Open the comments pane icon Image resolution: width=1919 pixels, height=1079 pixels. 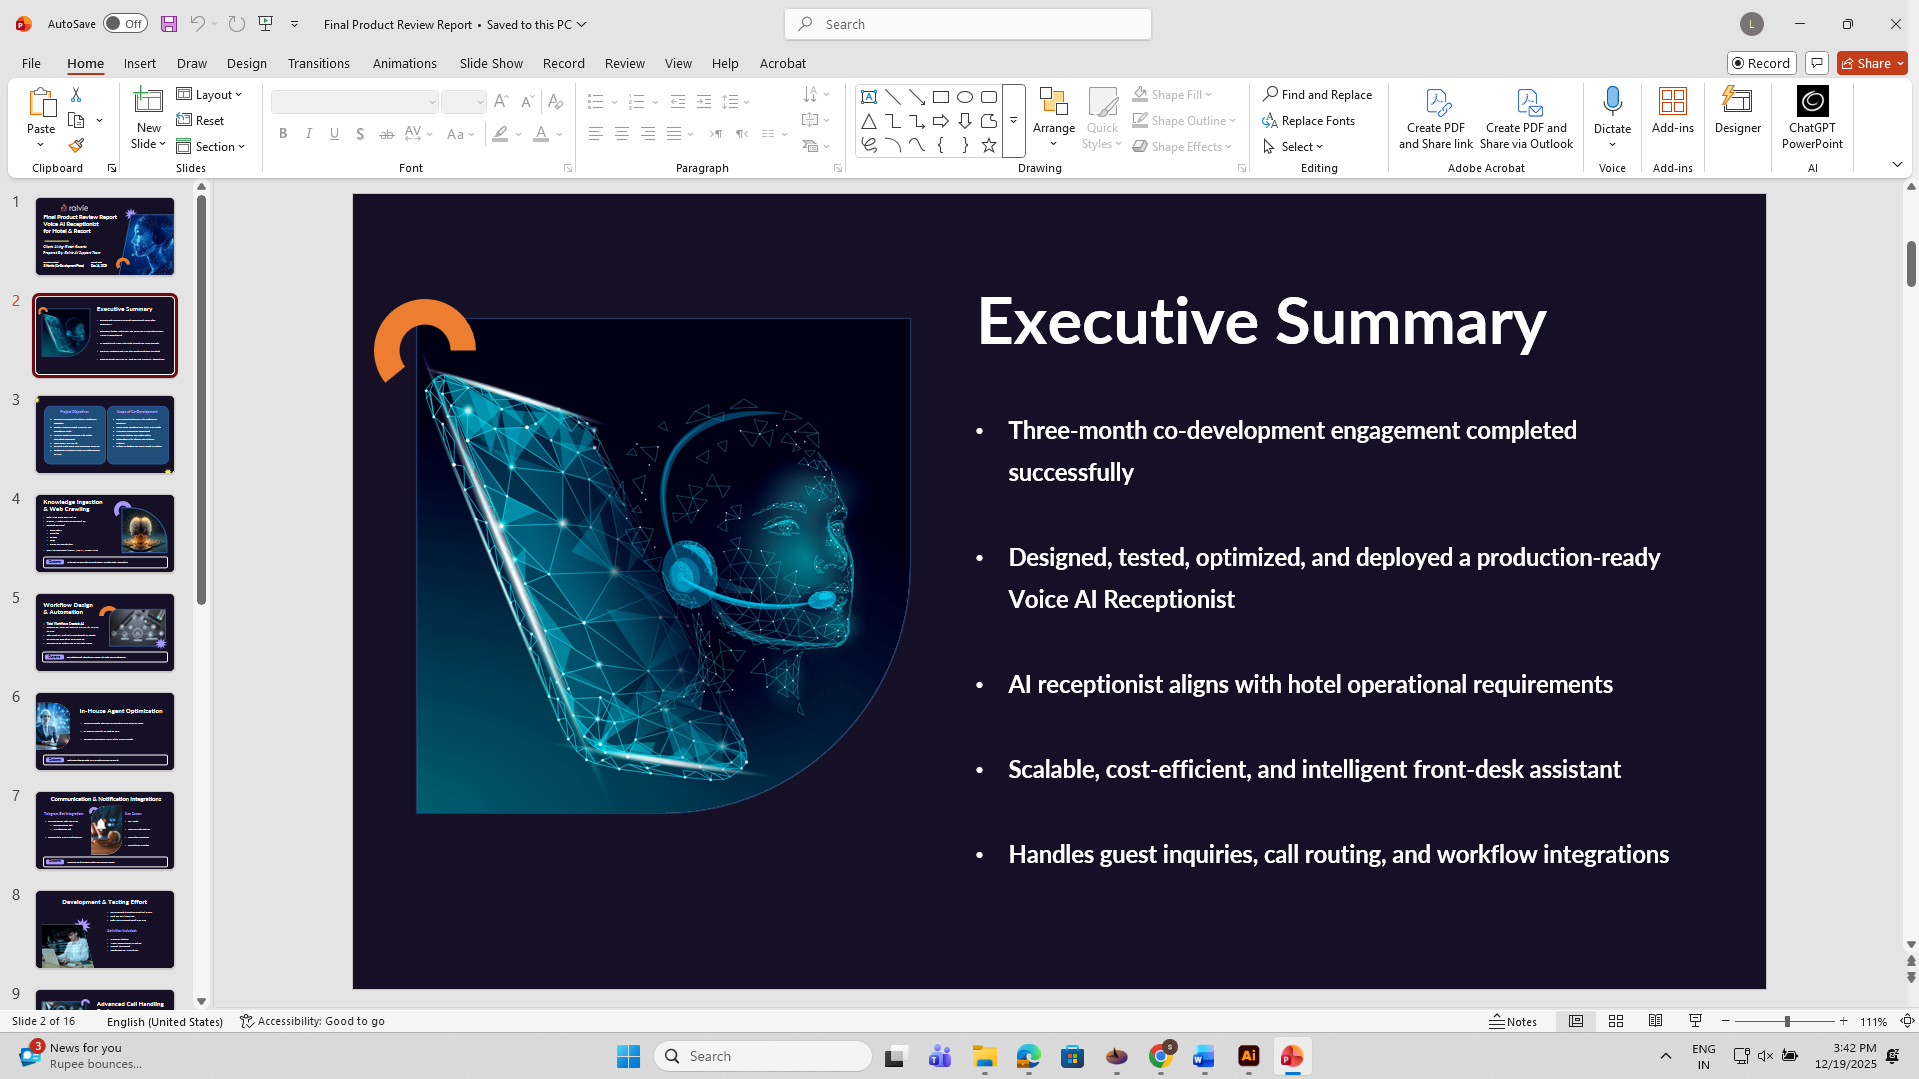pos(1817,63)
